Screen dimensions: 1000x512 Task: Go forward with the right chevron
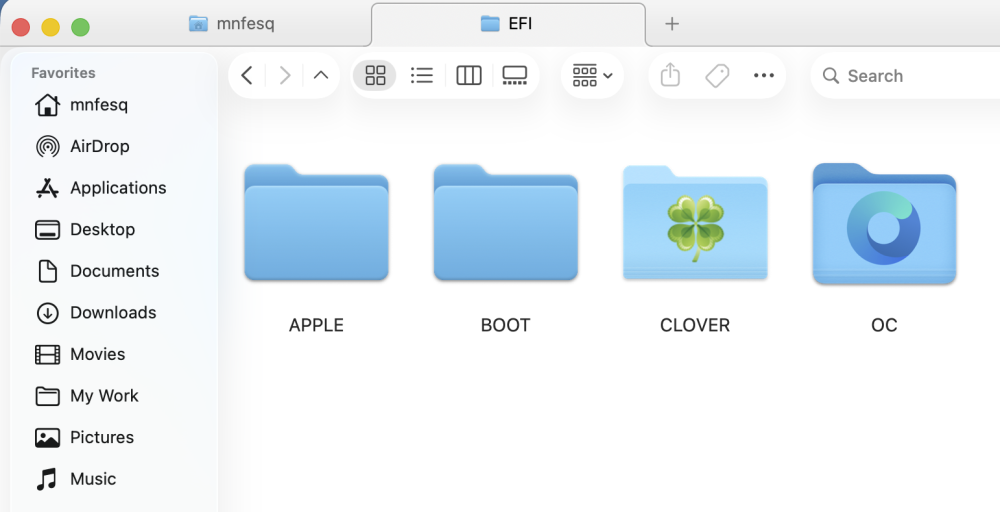284,76
